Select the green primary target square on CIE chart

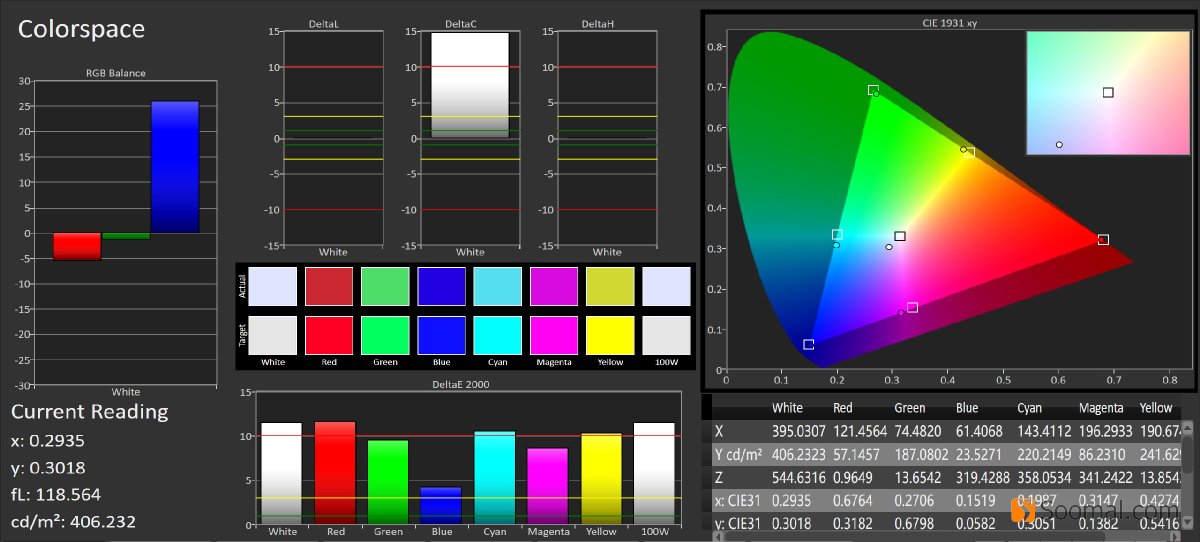[873, 90]
